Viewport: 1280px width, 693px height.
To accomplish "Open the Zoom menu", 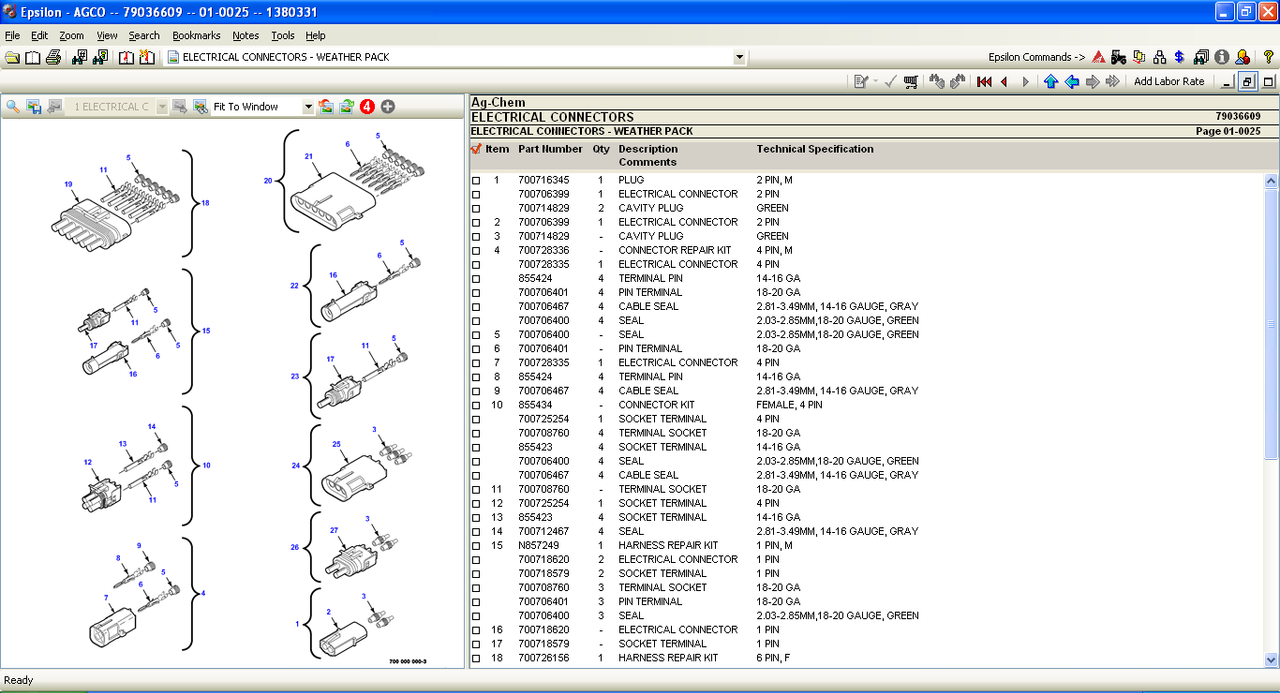I will [71, 35].
